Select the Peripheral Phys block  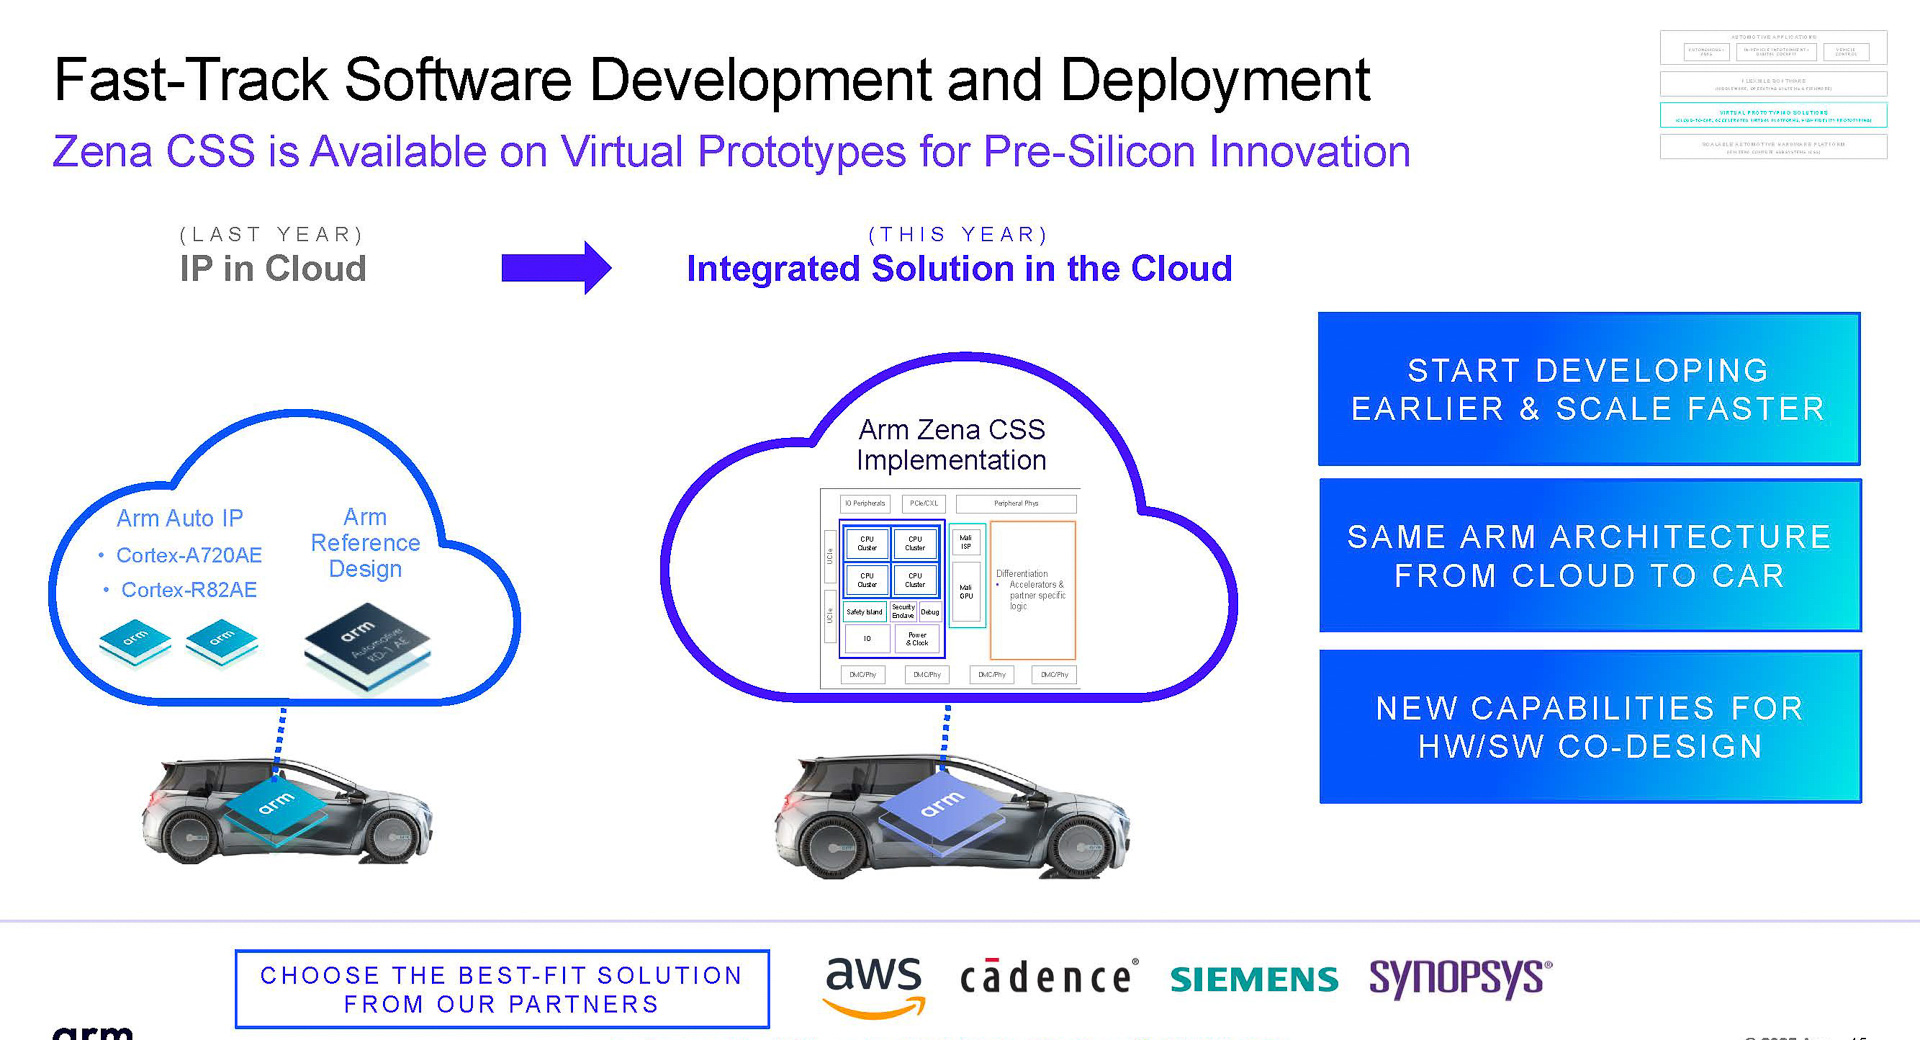tap(1016, 504)
